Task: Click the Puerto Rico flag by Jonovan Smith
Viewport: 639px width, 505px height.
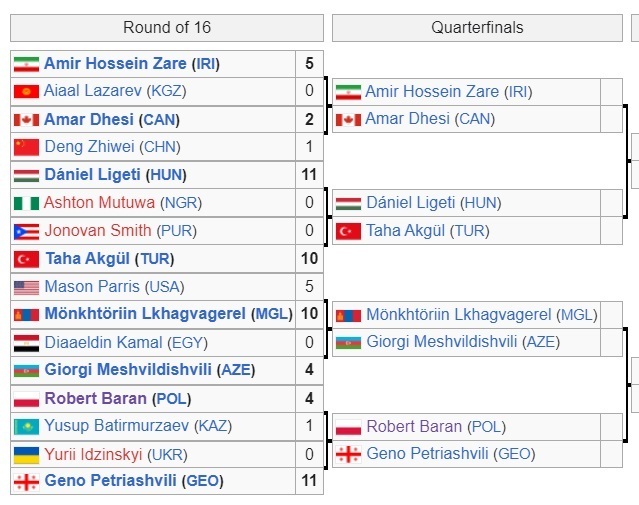Action: point(26,231)
